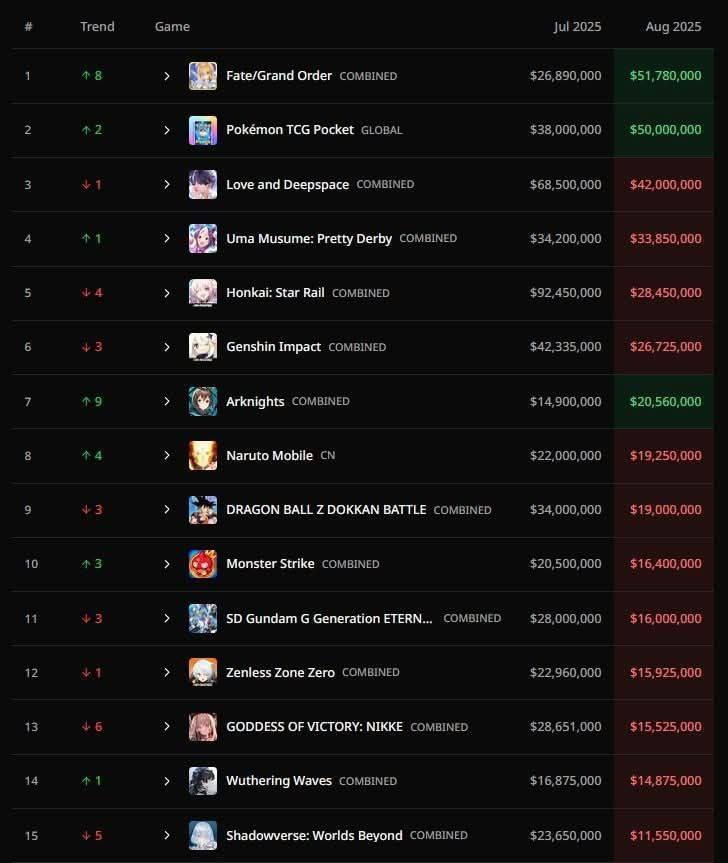Click Pokémon TCG Pocket's $50,000,000 August revenue
728x863 pixels.
point(665,130)
